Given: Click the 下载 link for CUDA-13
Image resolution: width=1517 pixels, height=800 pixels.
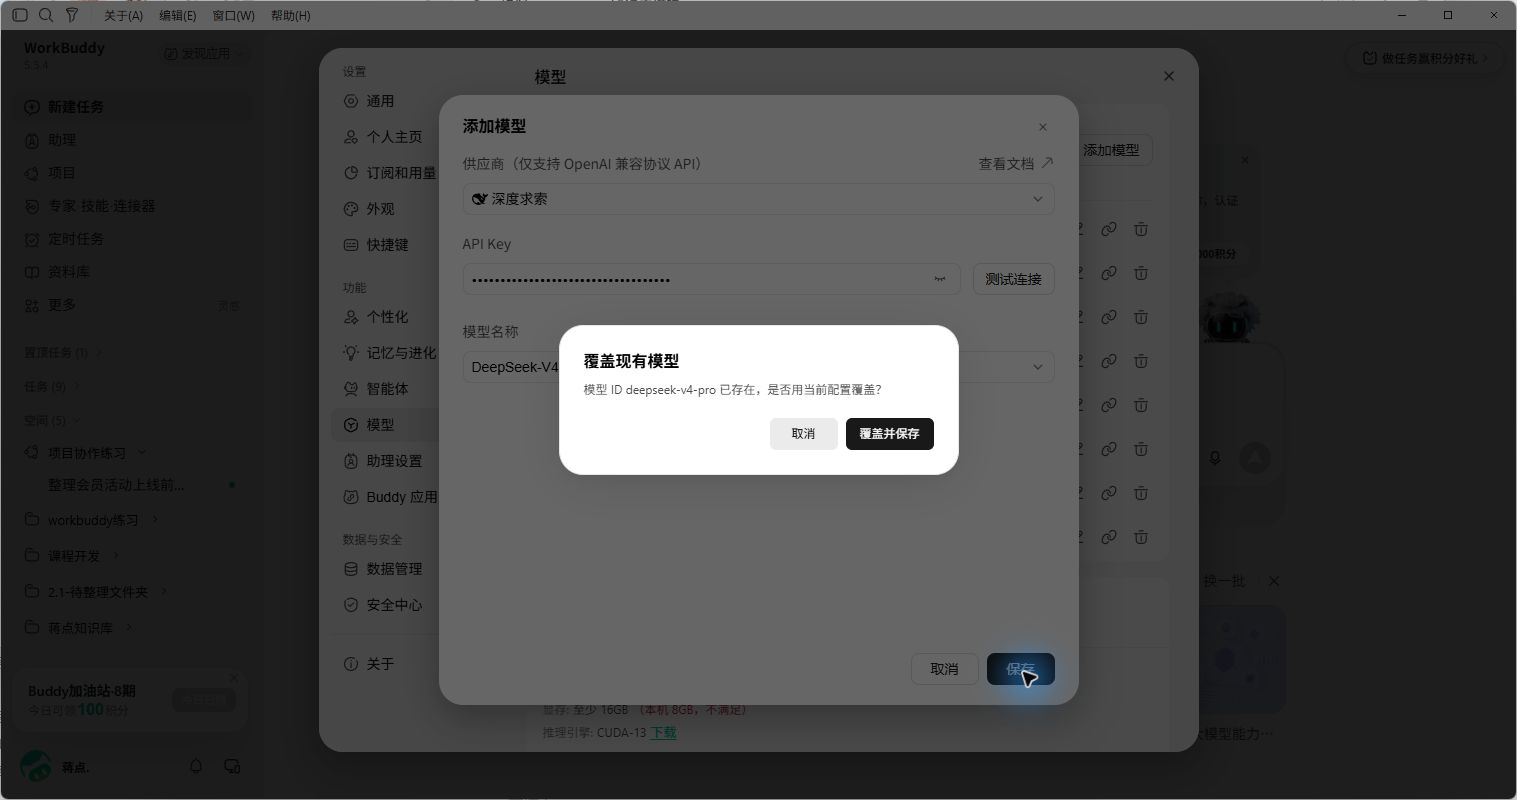Looking at the screenshot, I should (x=664, y=733).
